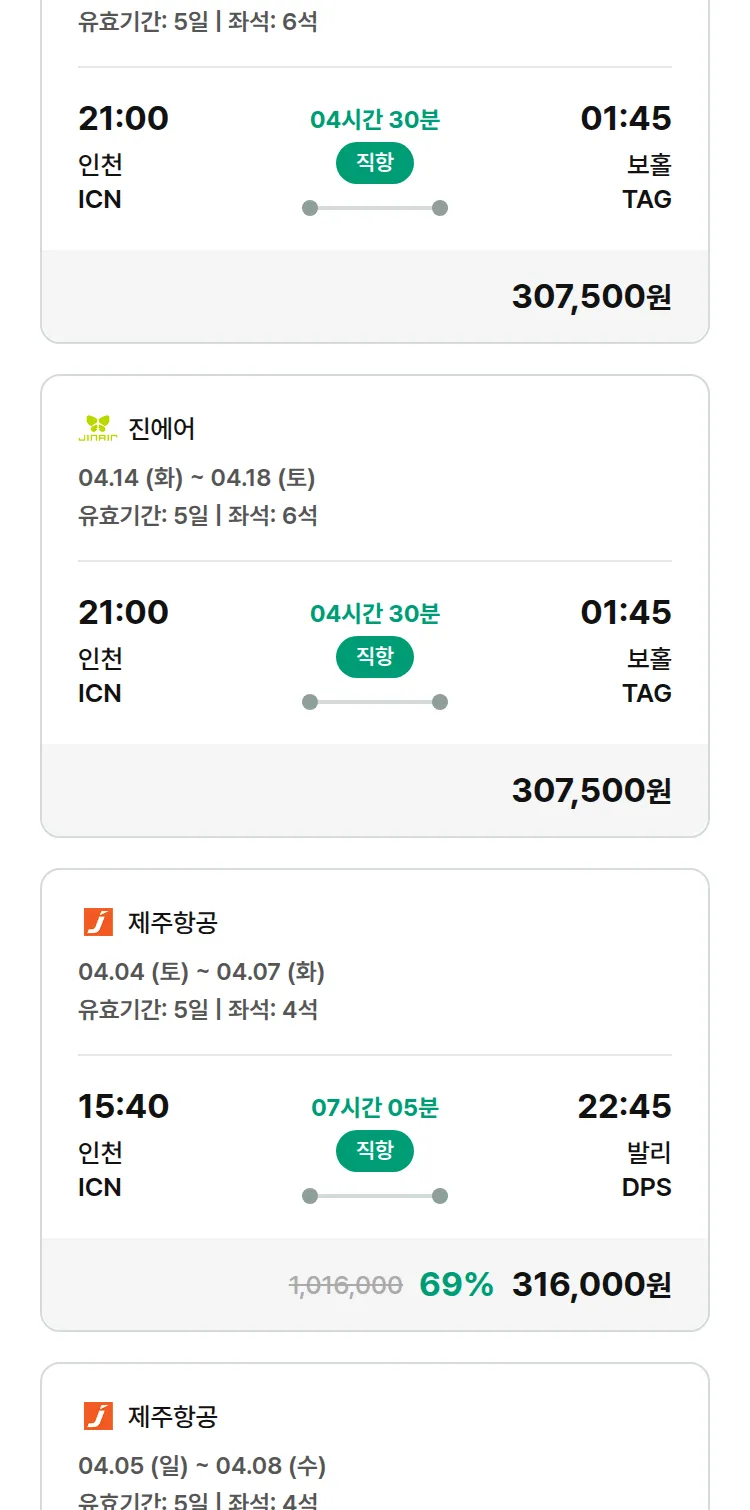Click the 22:45 arrival time
The height and width of the screenshot is (1510, 750).
624,1107
